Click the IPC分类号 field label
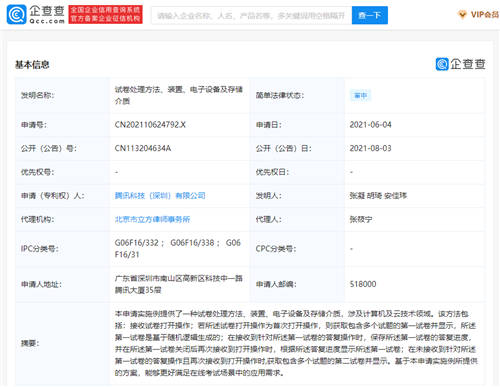500x387 pixels. click(x=40, y=249)
